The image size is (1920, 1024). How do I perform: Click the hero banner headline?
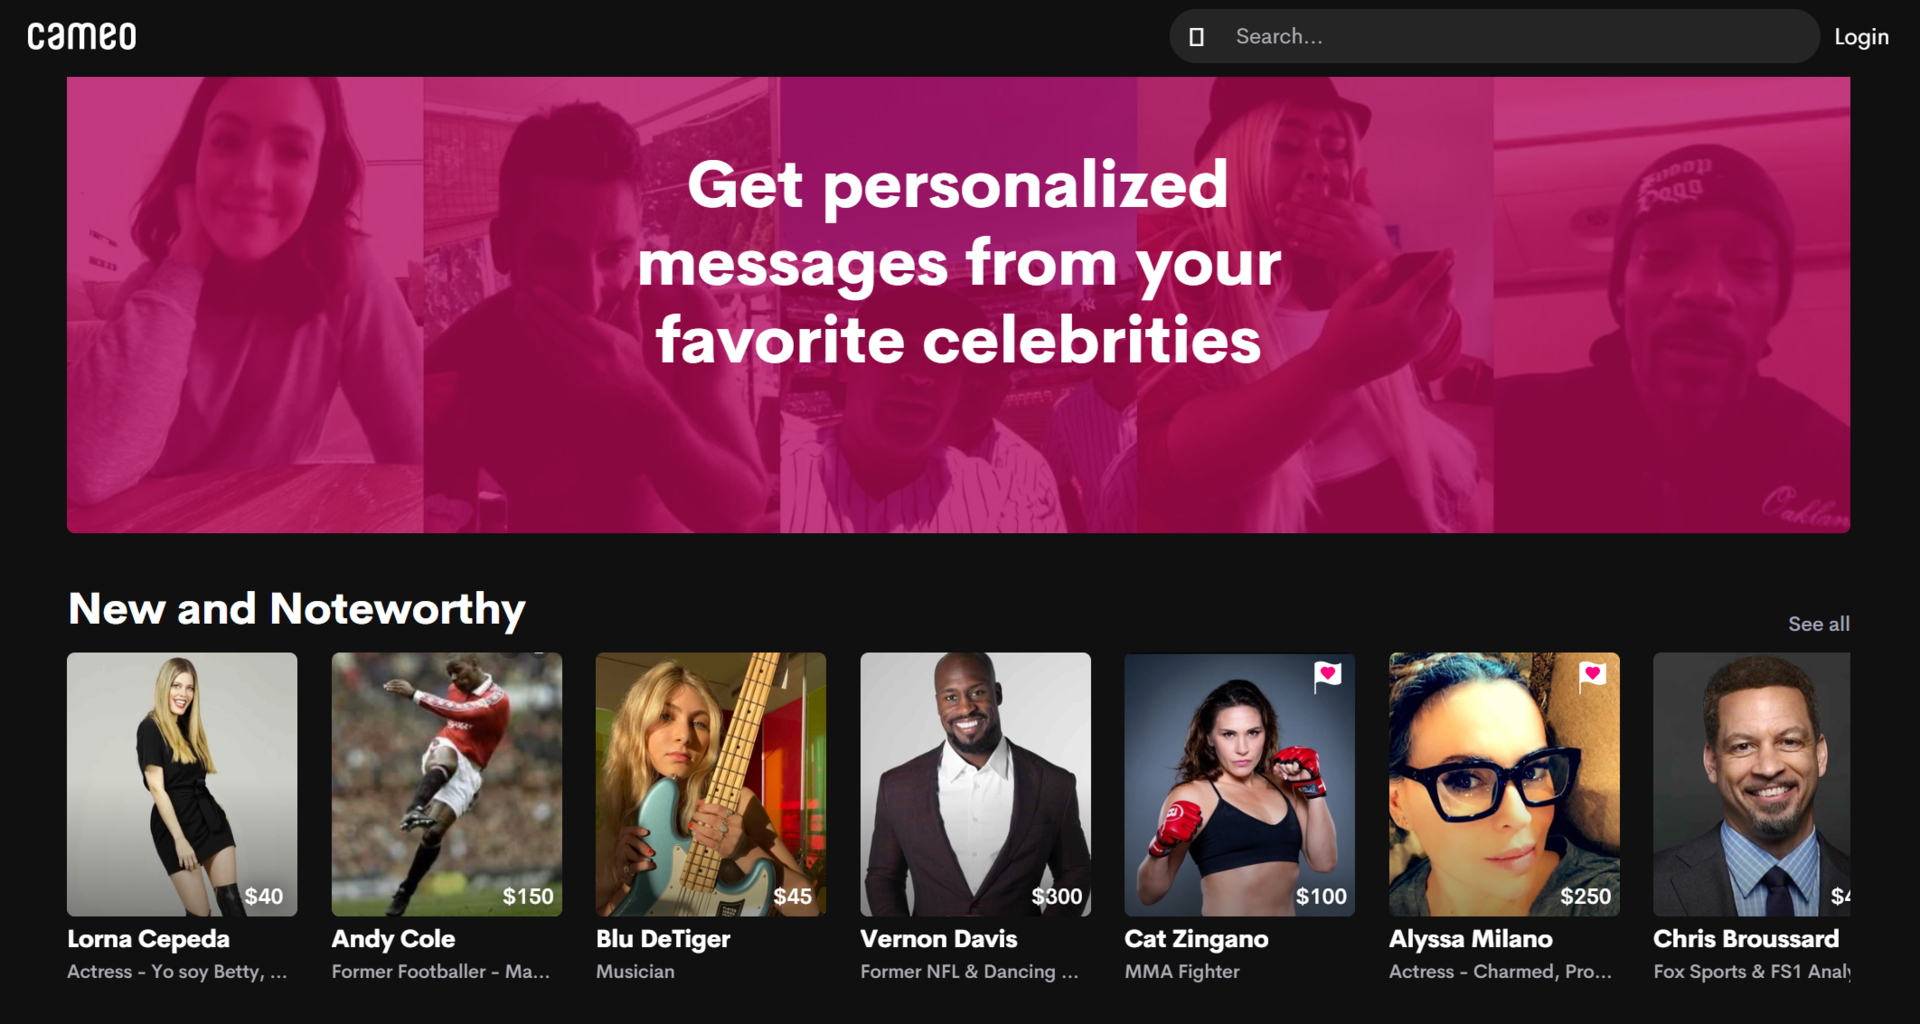pos(958,263)
